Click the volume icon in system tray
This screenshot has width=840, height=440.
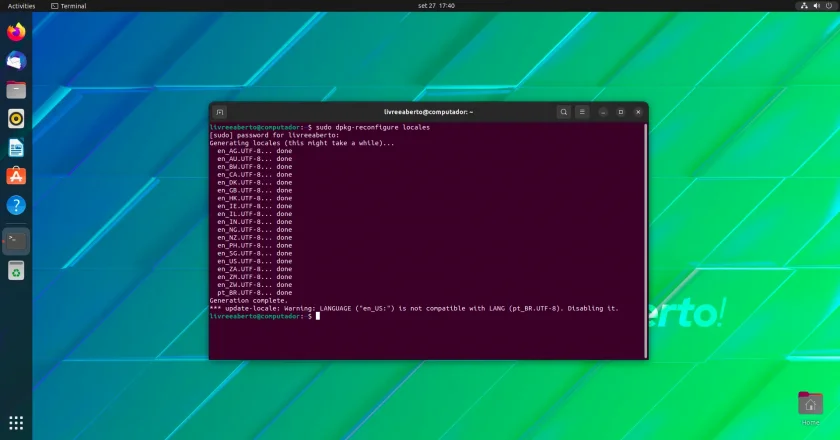tap(816, 6)
